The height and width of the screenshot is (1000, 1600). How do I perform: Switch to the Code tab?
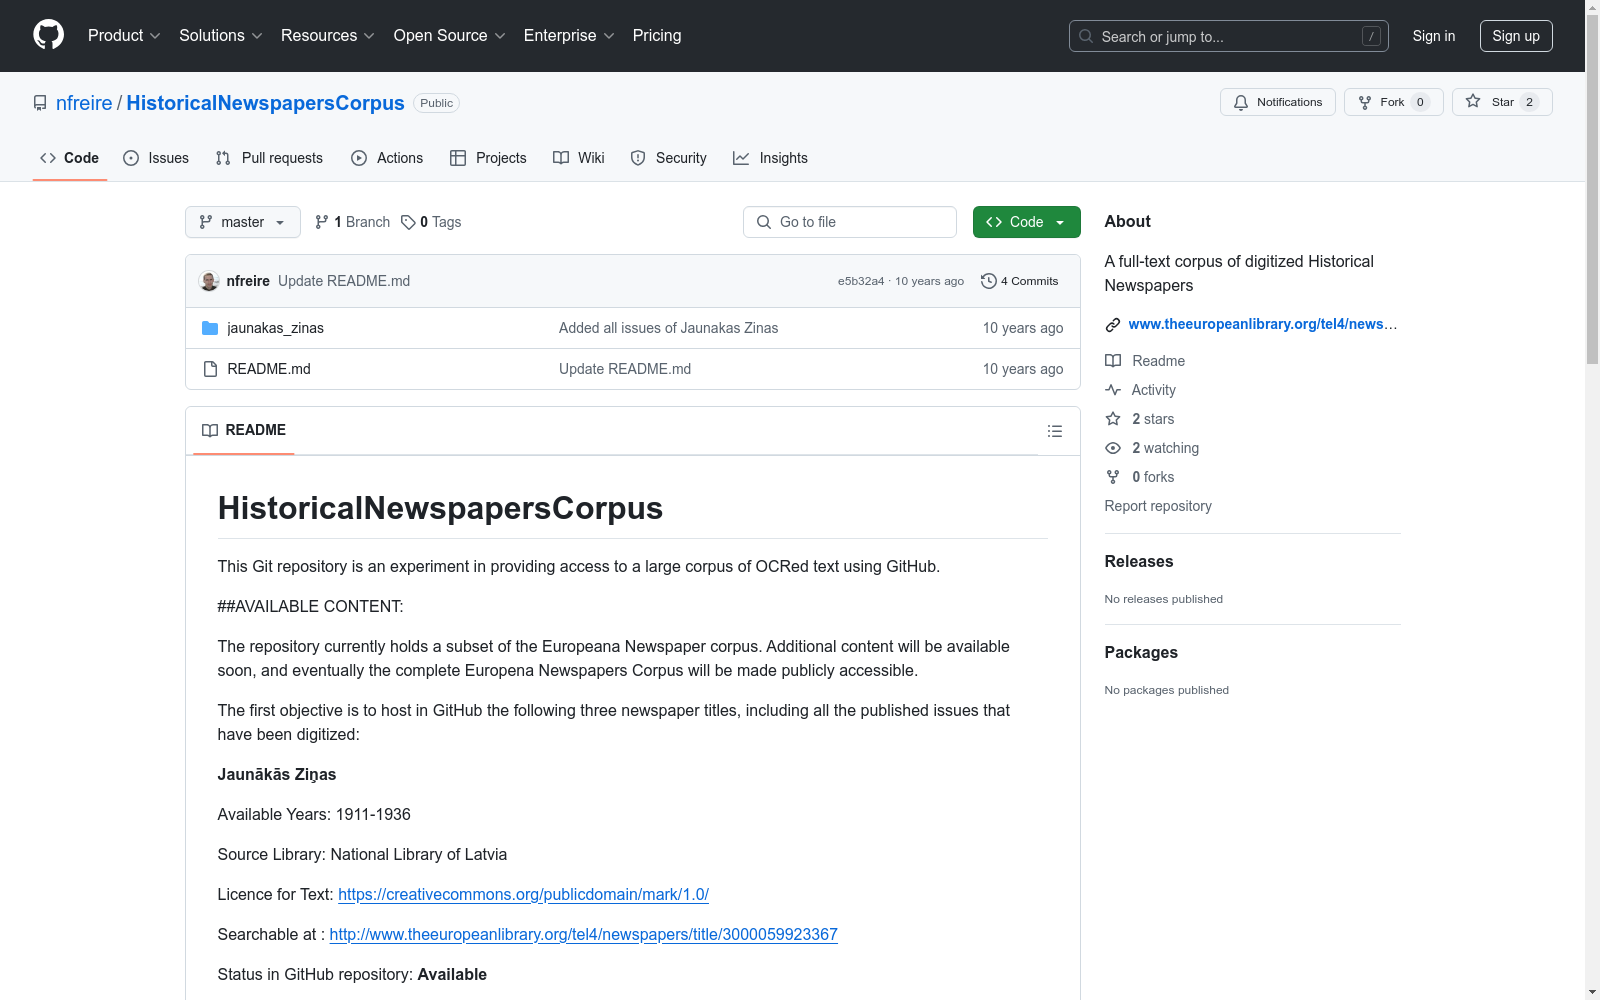point(70,158)
